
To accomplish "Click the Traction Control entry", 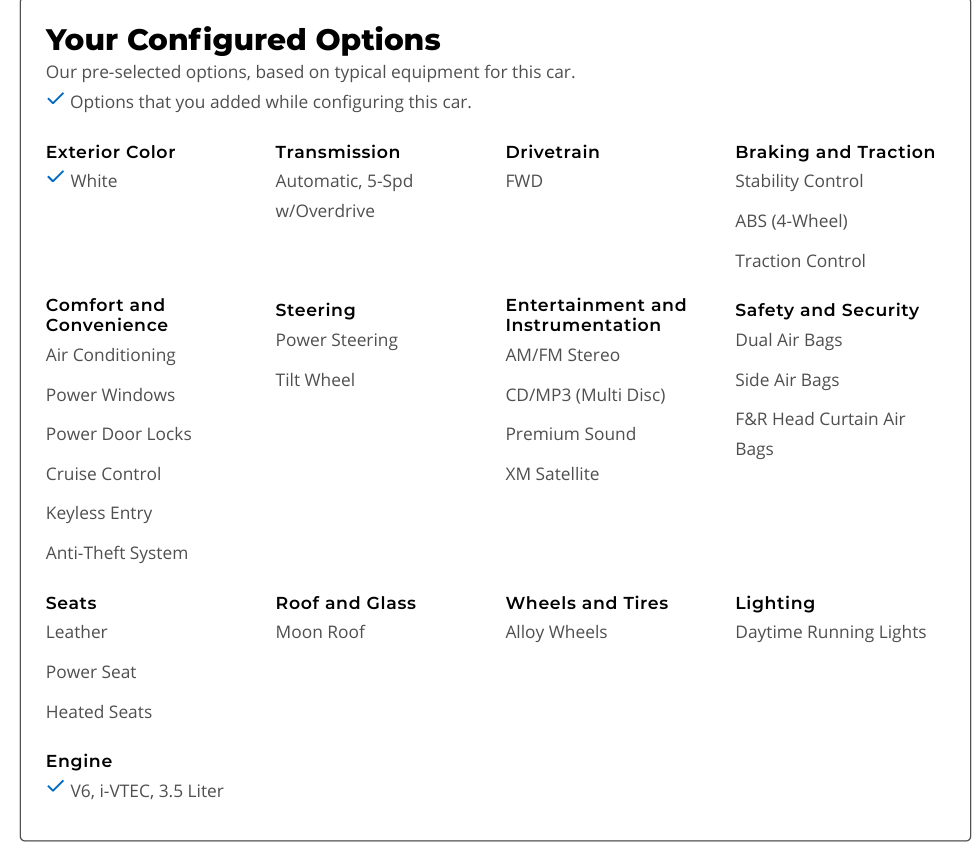I will (800, 261).
